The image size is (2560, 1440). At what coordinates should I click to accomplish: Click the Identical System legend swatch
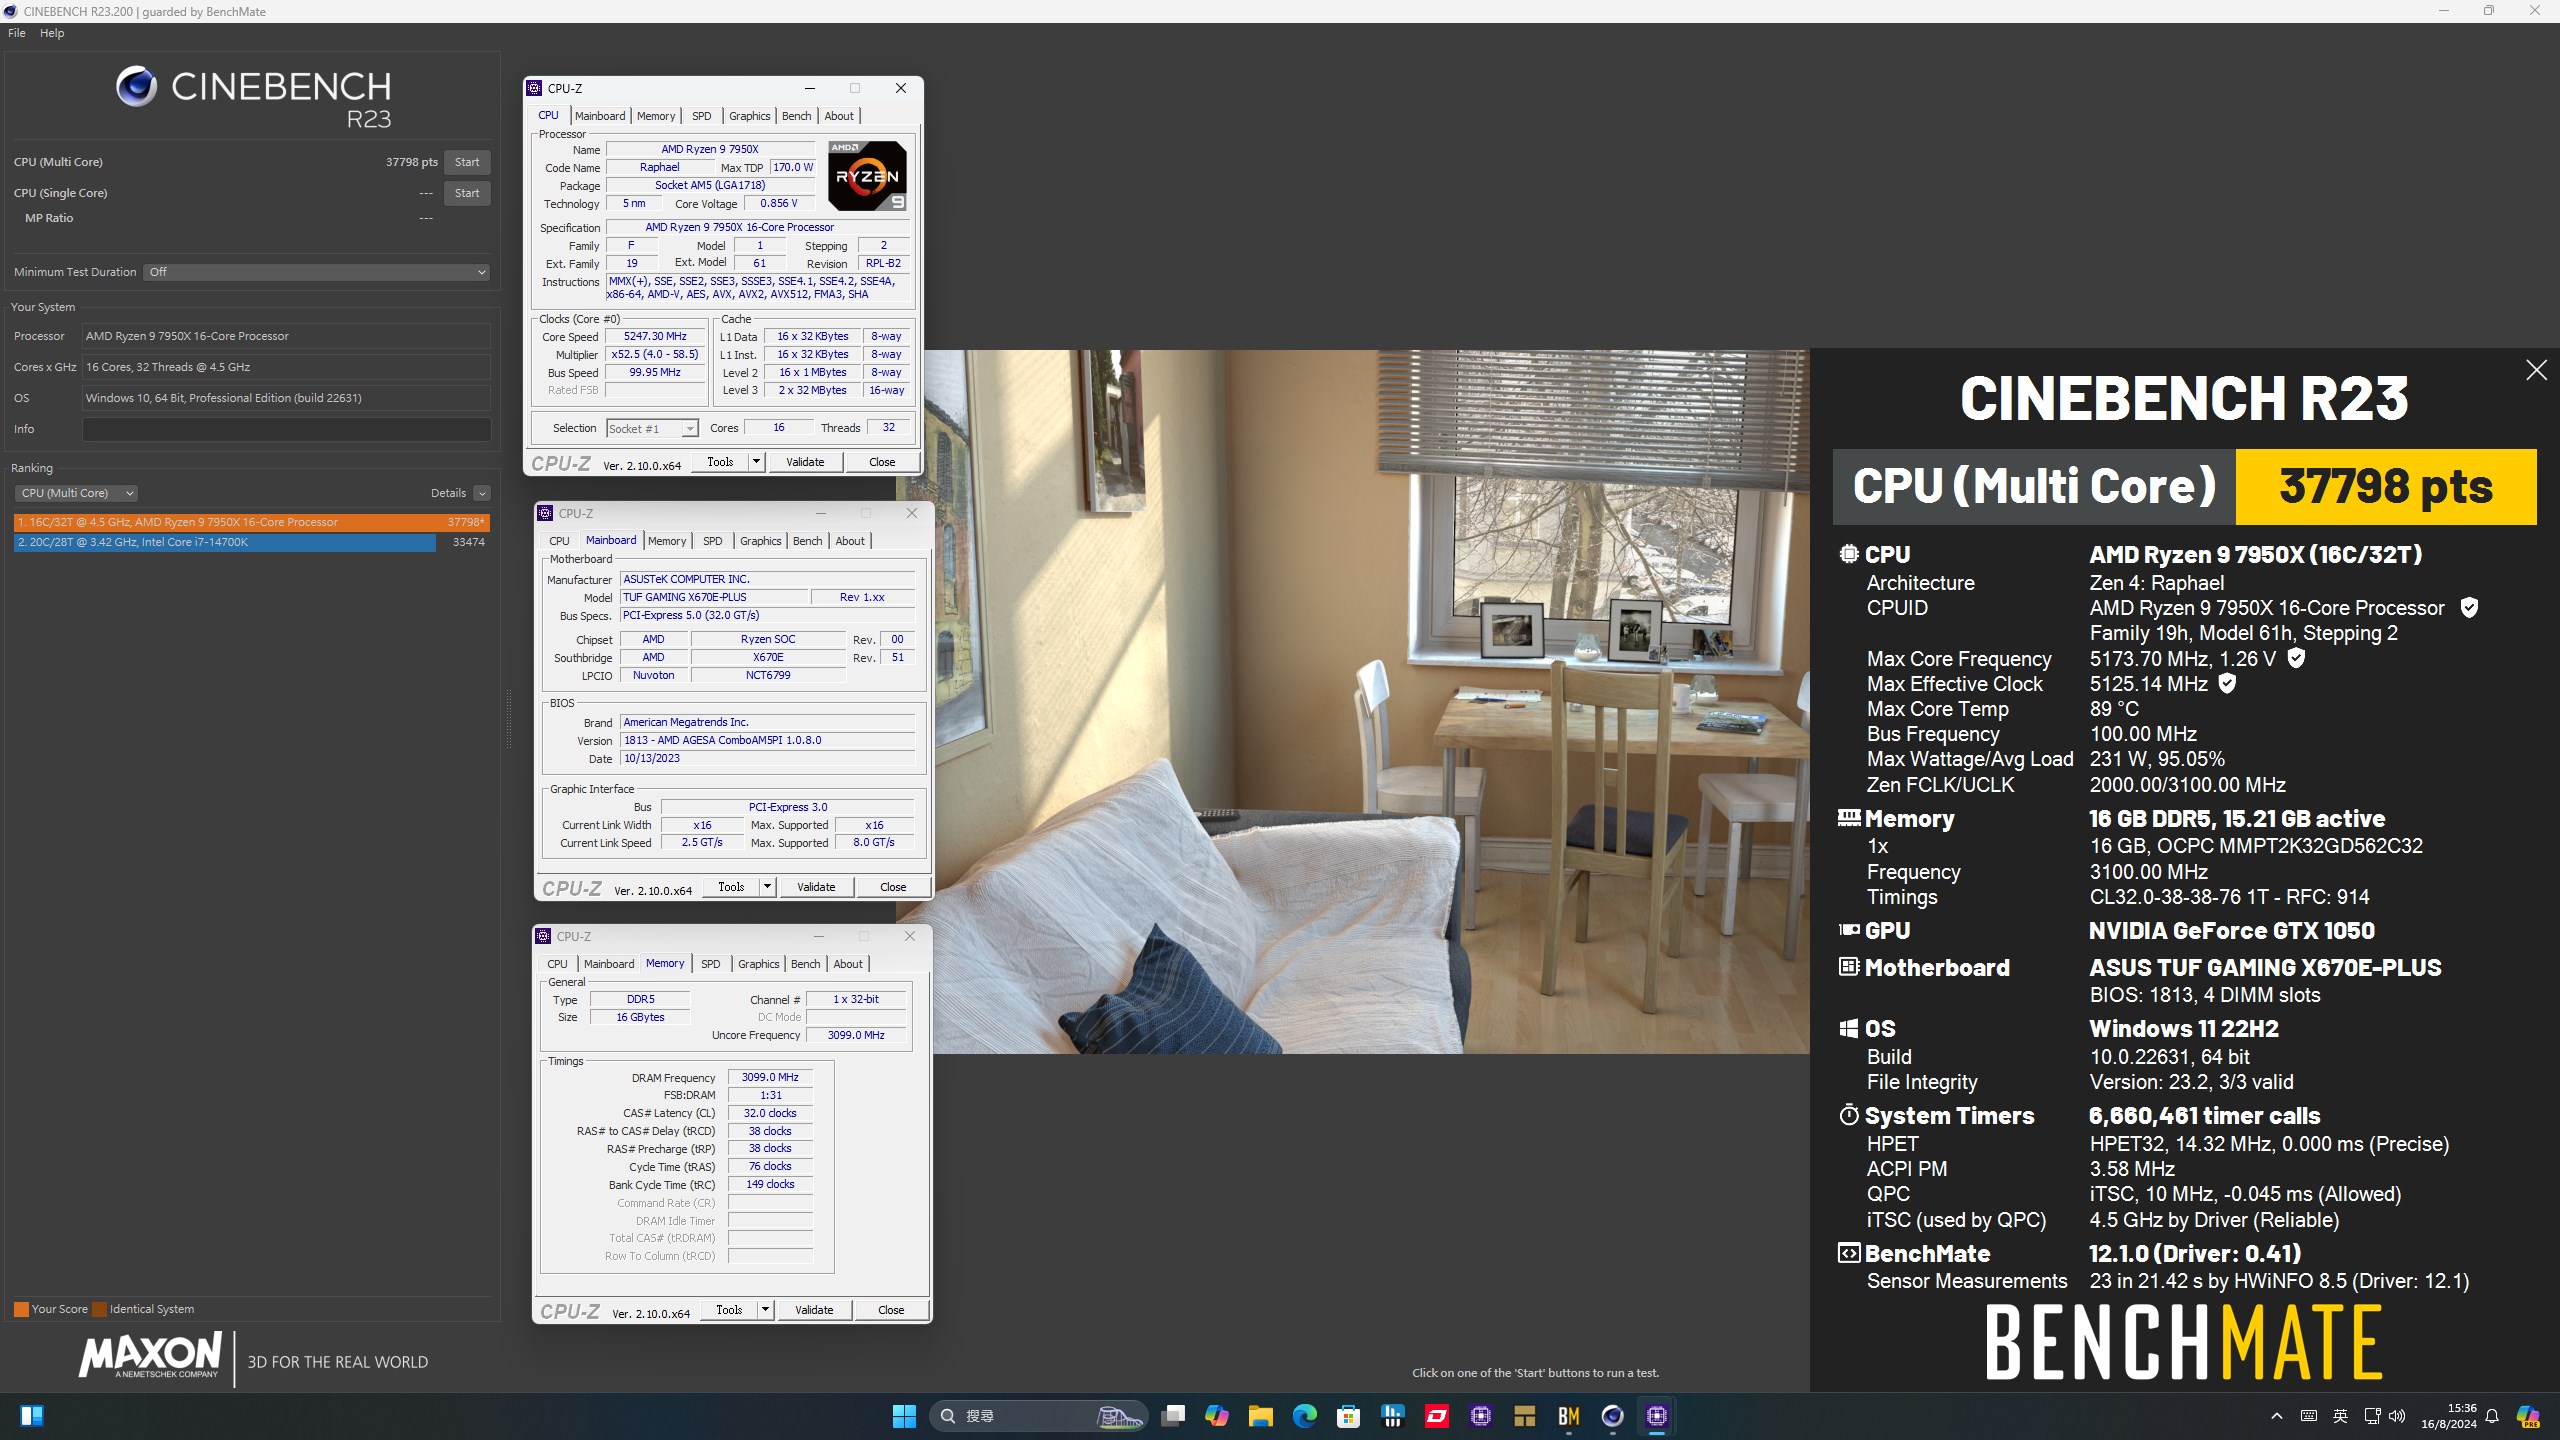click(99, 1309)
